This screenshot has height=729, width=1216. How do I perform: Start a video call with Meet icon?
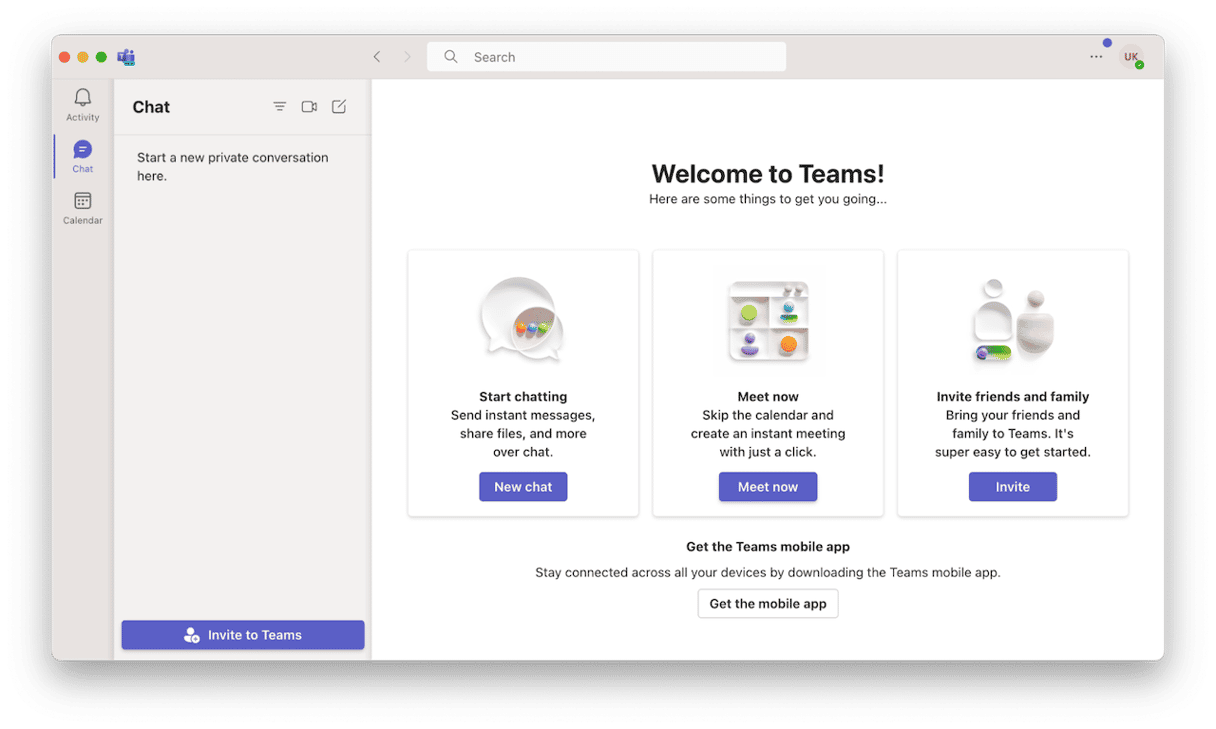tap(309, 107)
